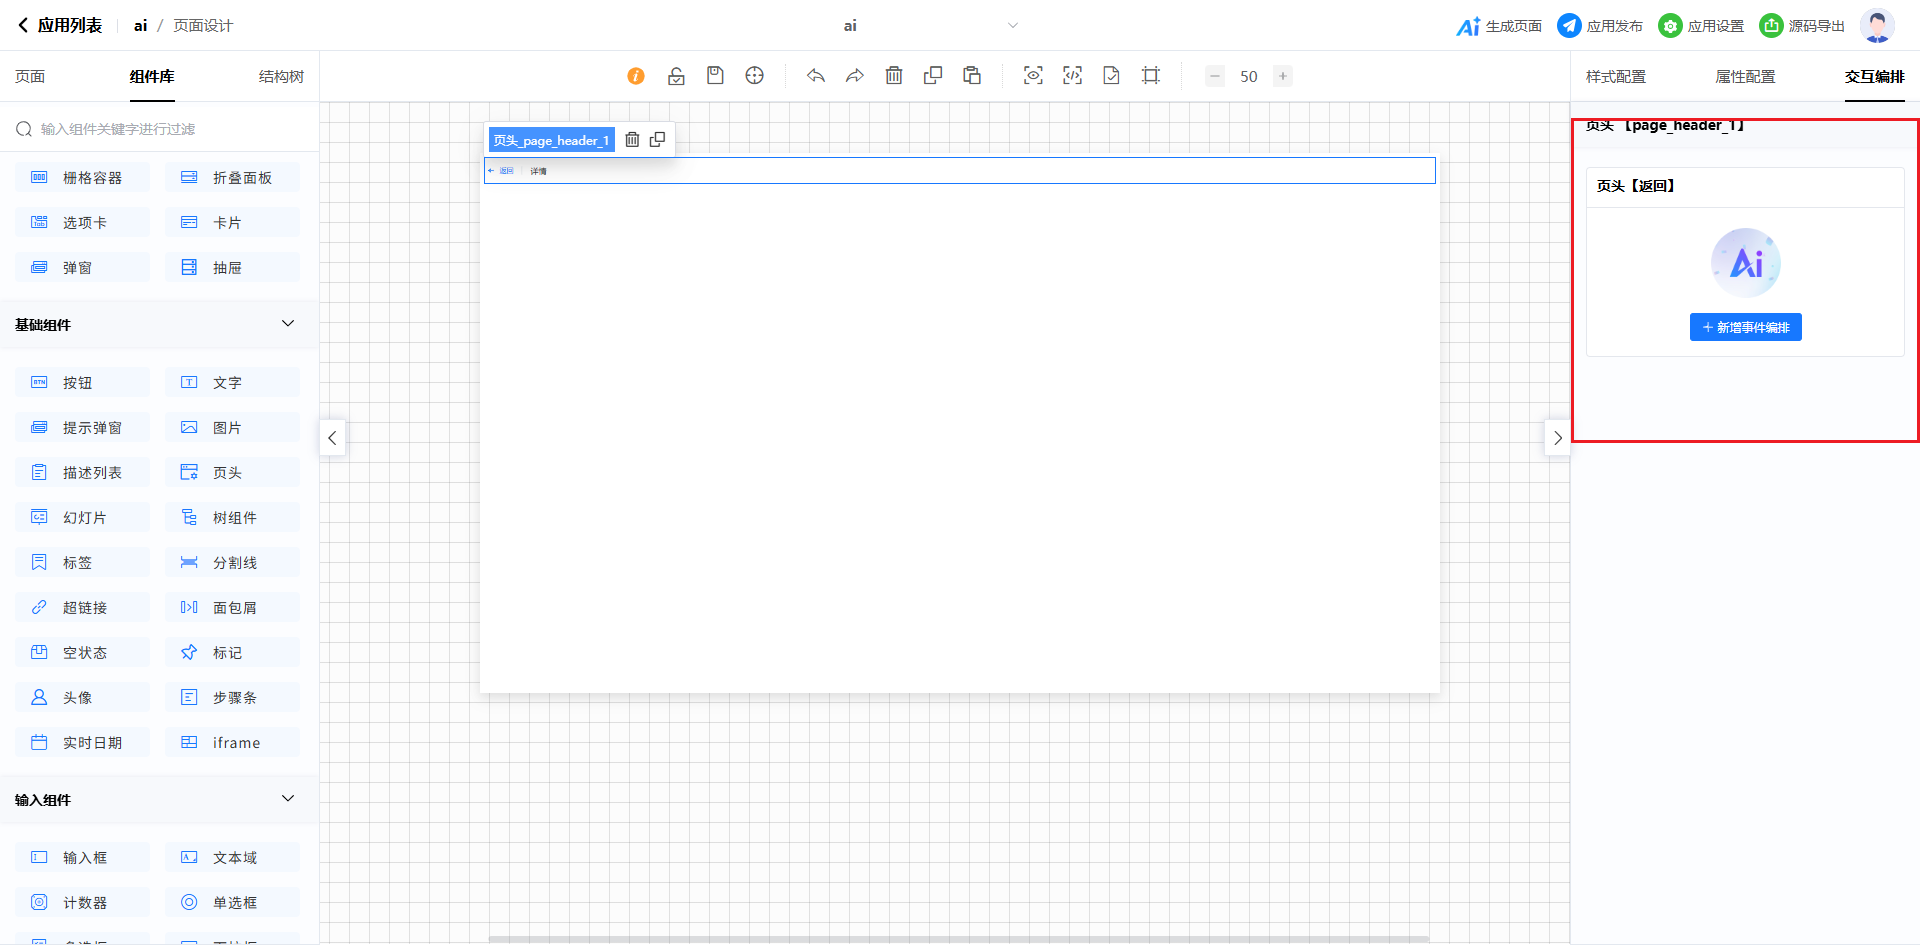Collapse the 输入组件 section
1920x945 pixels.
288,799
